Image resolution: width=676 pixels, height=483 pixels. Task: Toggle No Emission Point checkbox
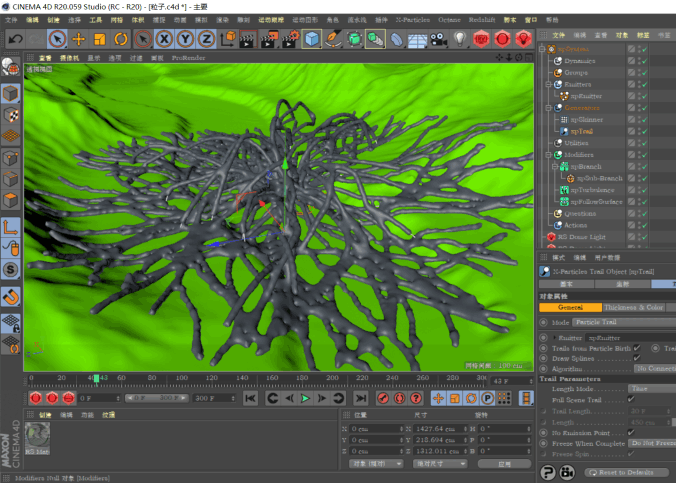pyautogui.click(x=631, y=433)
